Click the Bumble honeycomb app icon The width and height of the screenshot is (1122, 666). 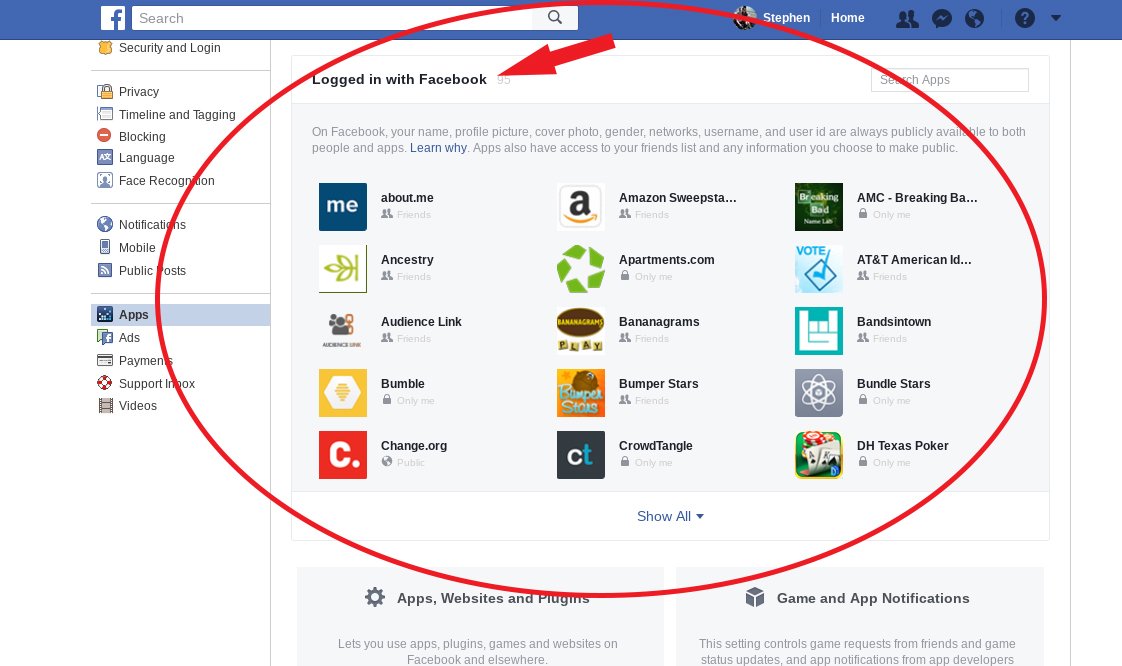tap(343, 393)
